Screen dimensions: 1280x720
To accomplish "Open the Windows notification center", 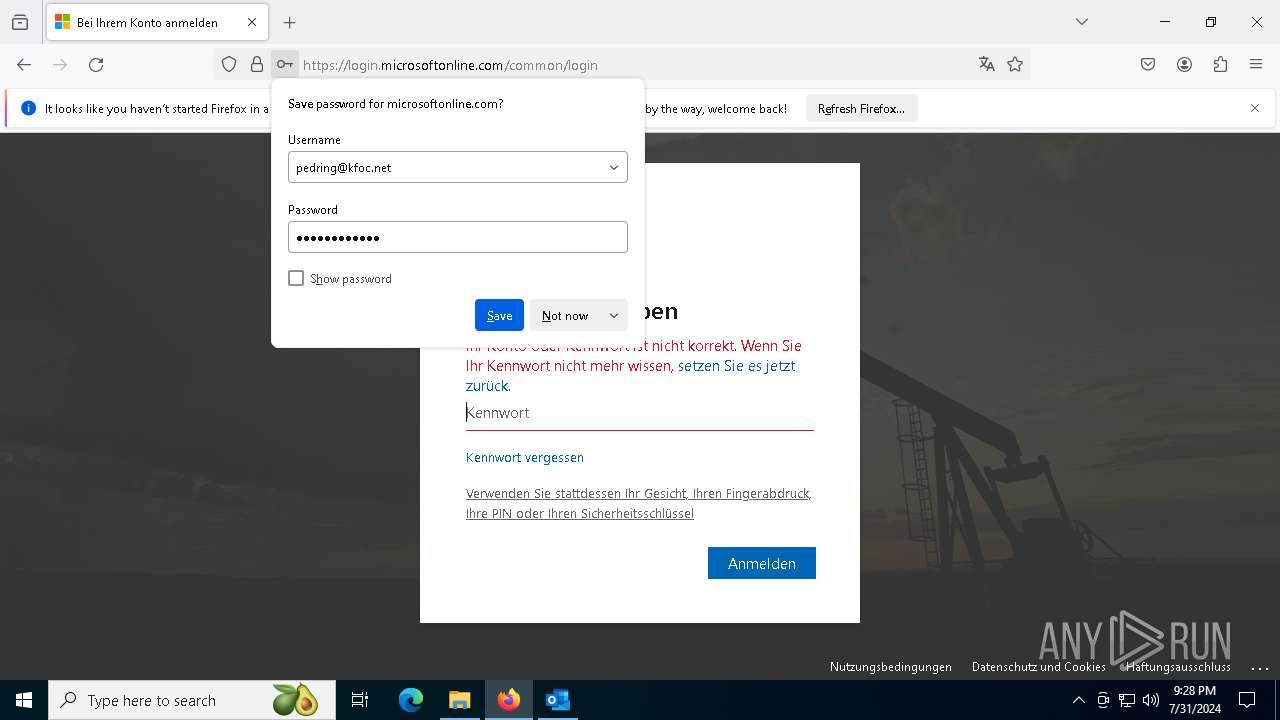I will coord(1247,700).
